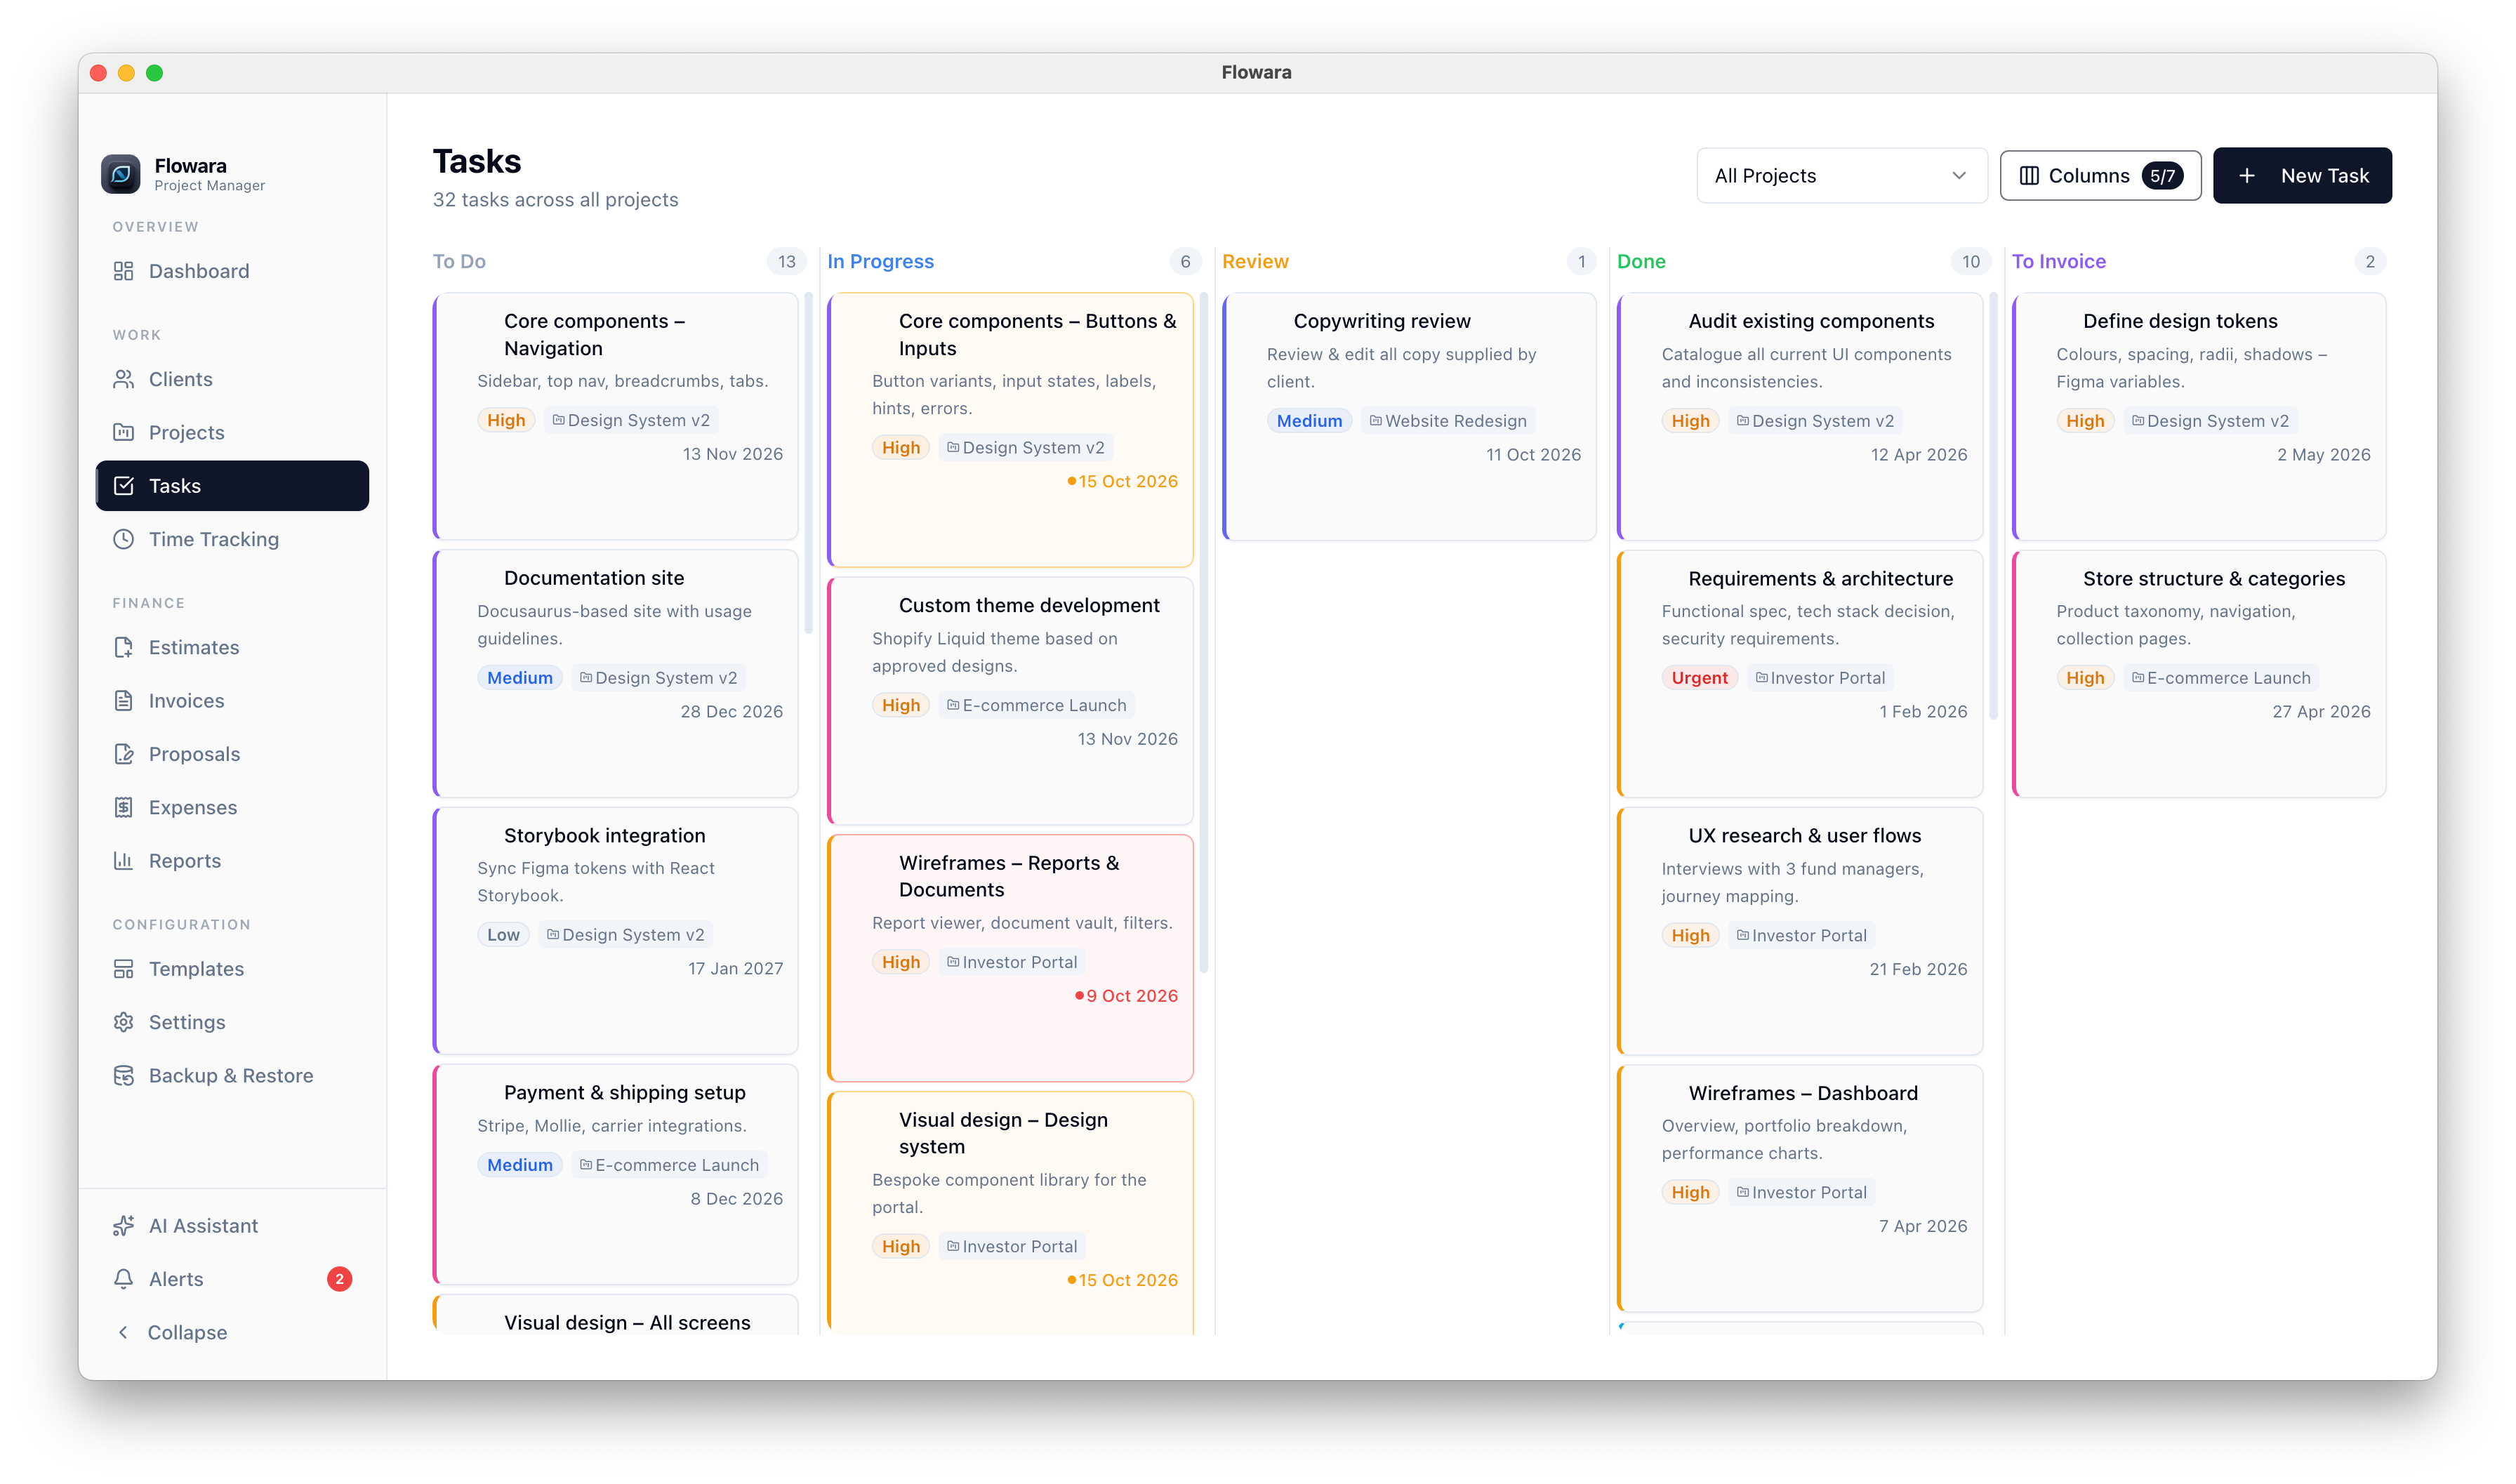Click the overdue 9 Oct 2026 date

(x=1126, y=995)
